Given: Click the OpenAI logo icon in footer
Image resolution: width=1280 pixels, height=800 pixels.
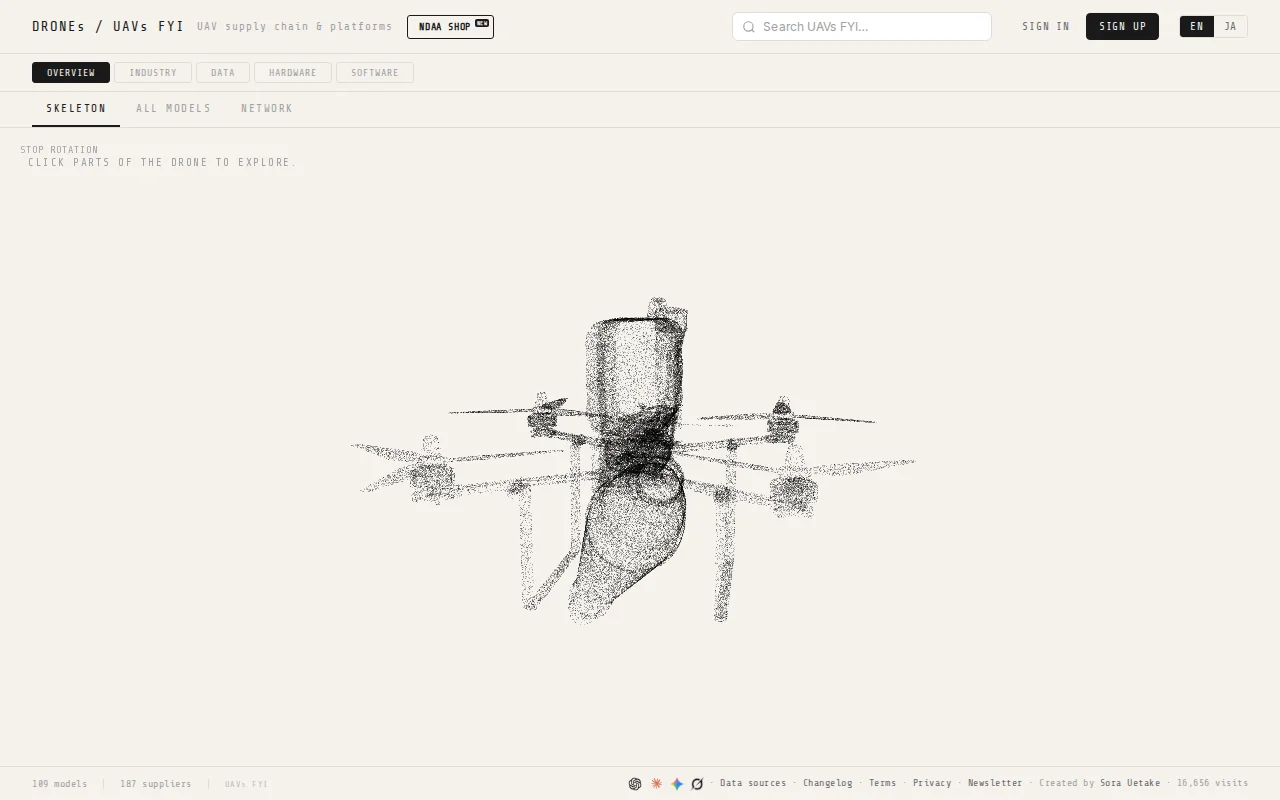Looking at the screenshot, I should pos(635,784).
